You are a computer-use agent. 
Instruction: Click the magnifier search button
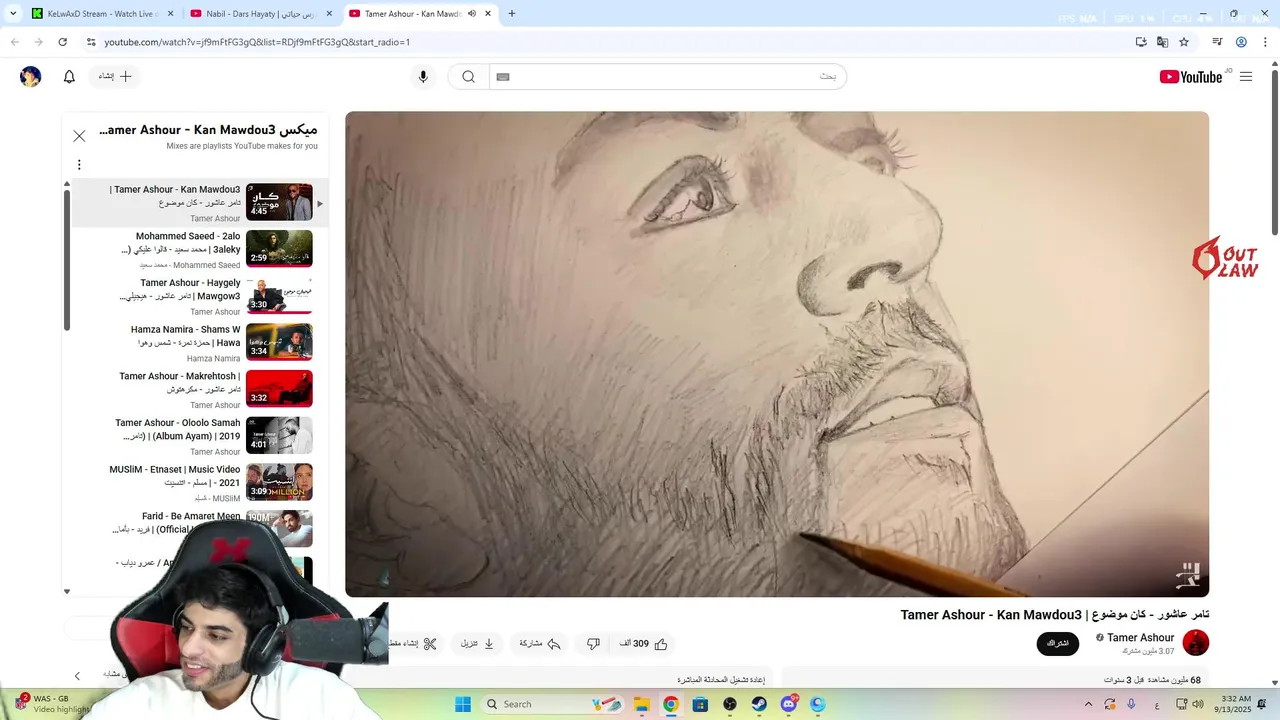tap(468, 77)
